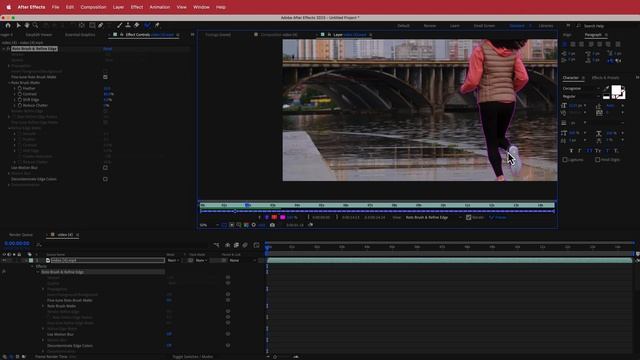Open the Animation menu
This screenshot has height=360, width=640.
pos(160,7)
